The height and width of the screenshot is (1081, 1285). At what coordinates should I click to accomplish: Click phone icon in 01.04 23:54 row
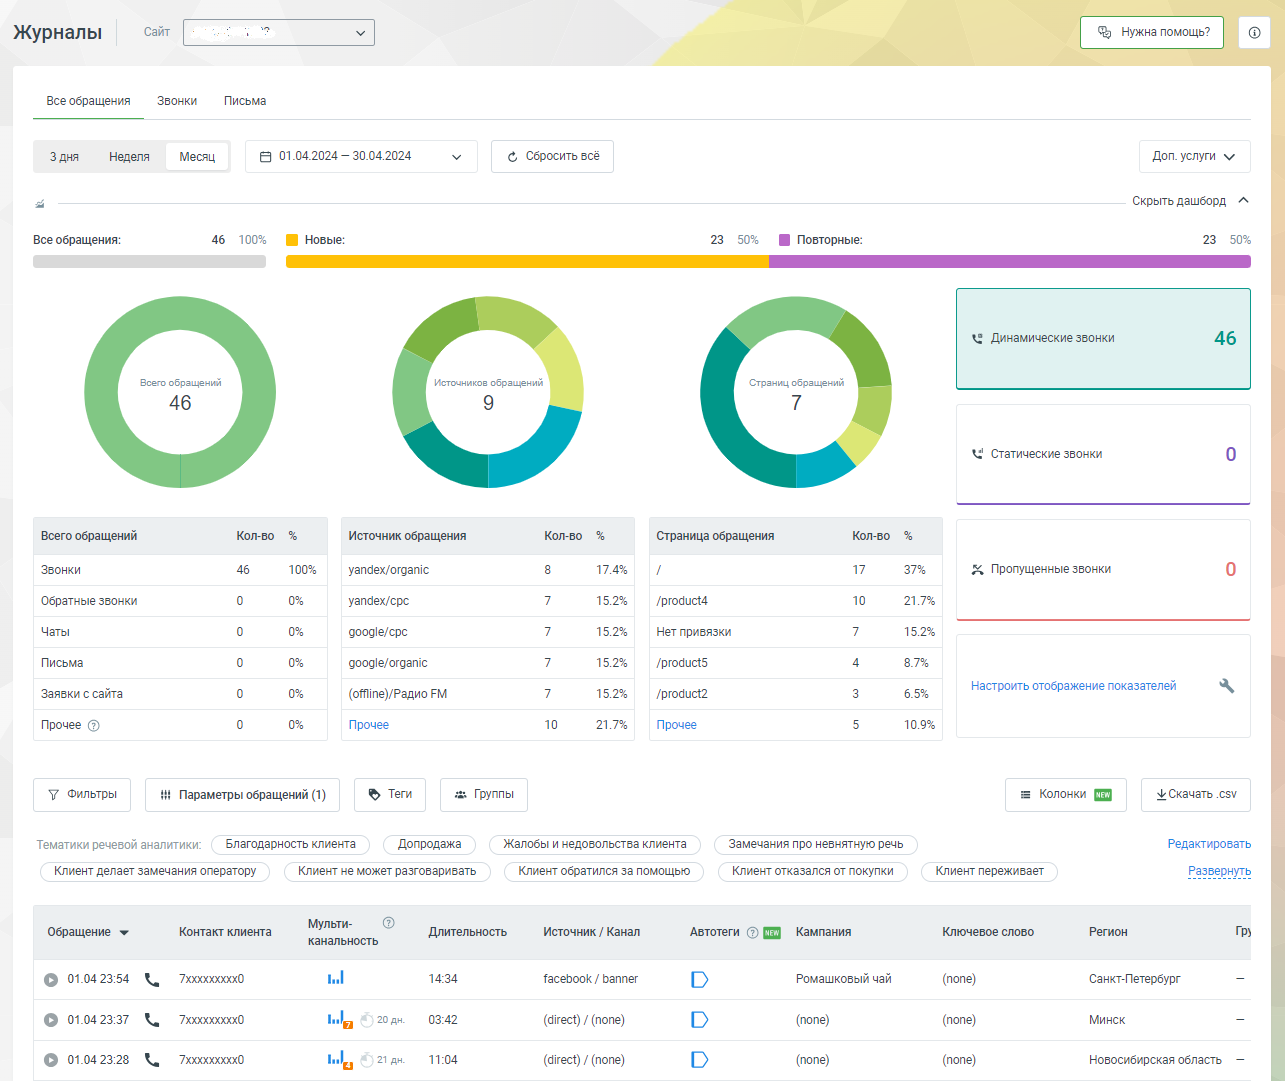tap(152, 980)
